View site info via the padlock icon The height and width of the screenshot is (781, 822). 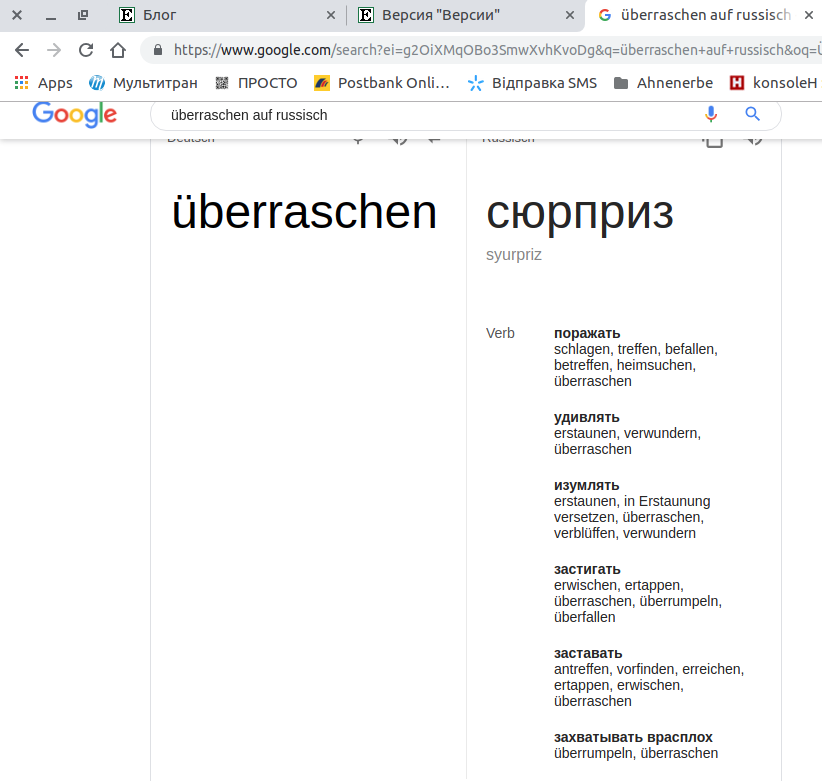157,50
